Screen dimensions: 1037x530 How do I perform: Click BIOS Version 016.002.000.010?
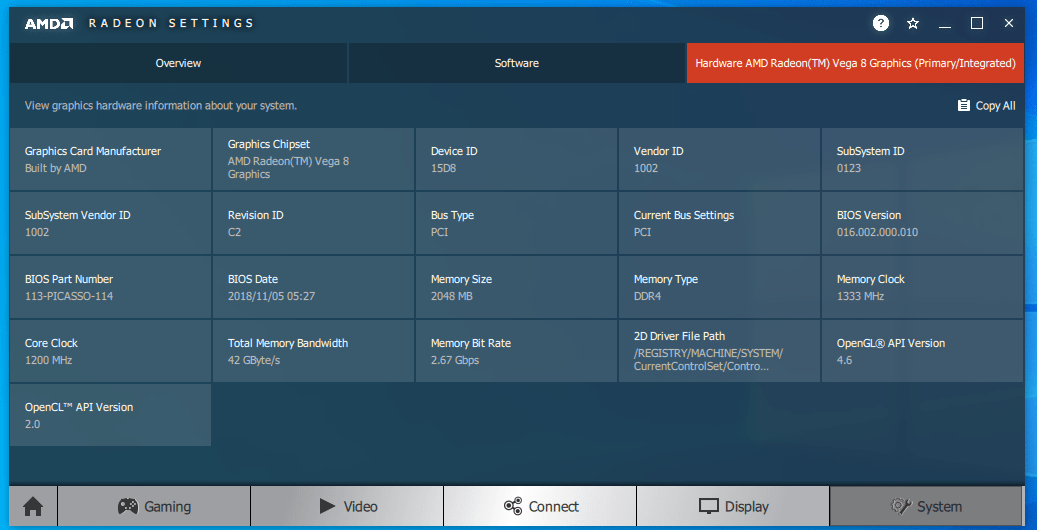click(923, 223)
